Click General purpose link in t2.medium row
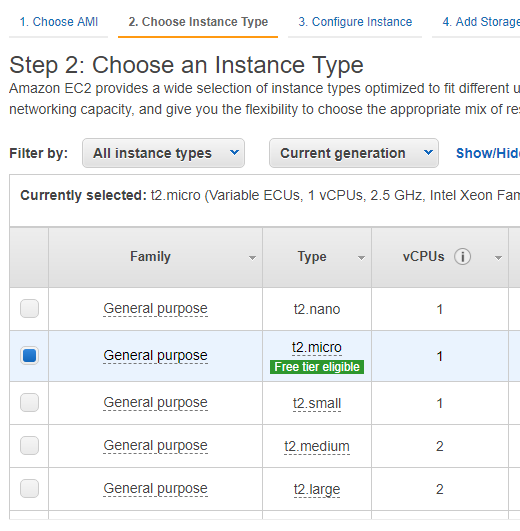The image size is (520, 531). pos(155,446)
